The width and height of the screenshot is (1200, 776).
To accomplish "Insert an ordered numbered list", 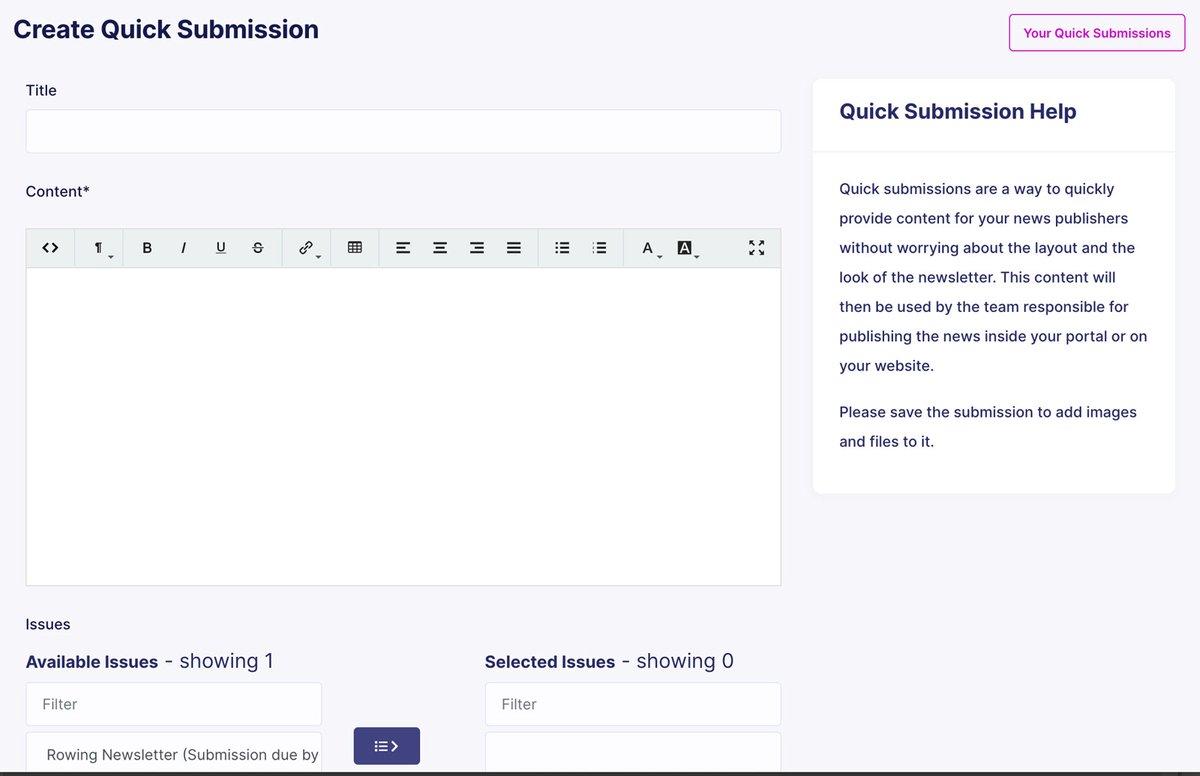I will (599, 248).
